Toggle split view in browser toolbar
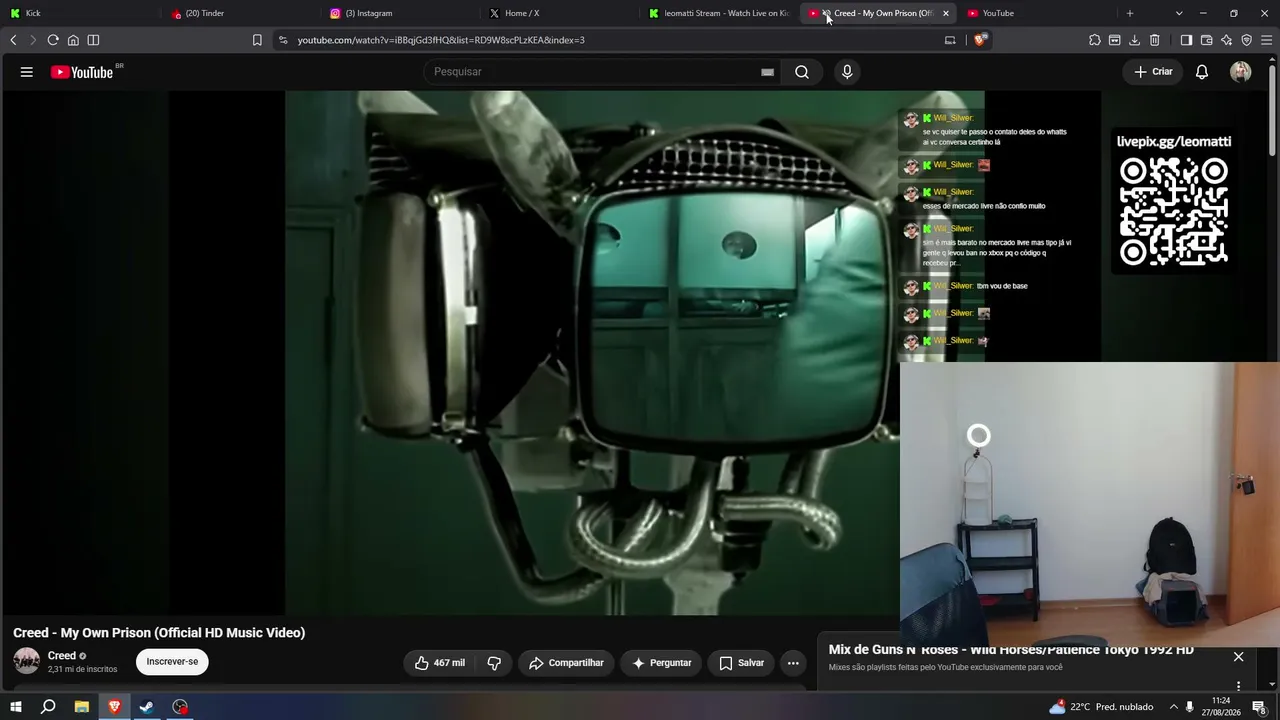Image resolution: width=1280 pixels, height=720 pixels. click(93, 40)
